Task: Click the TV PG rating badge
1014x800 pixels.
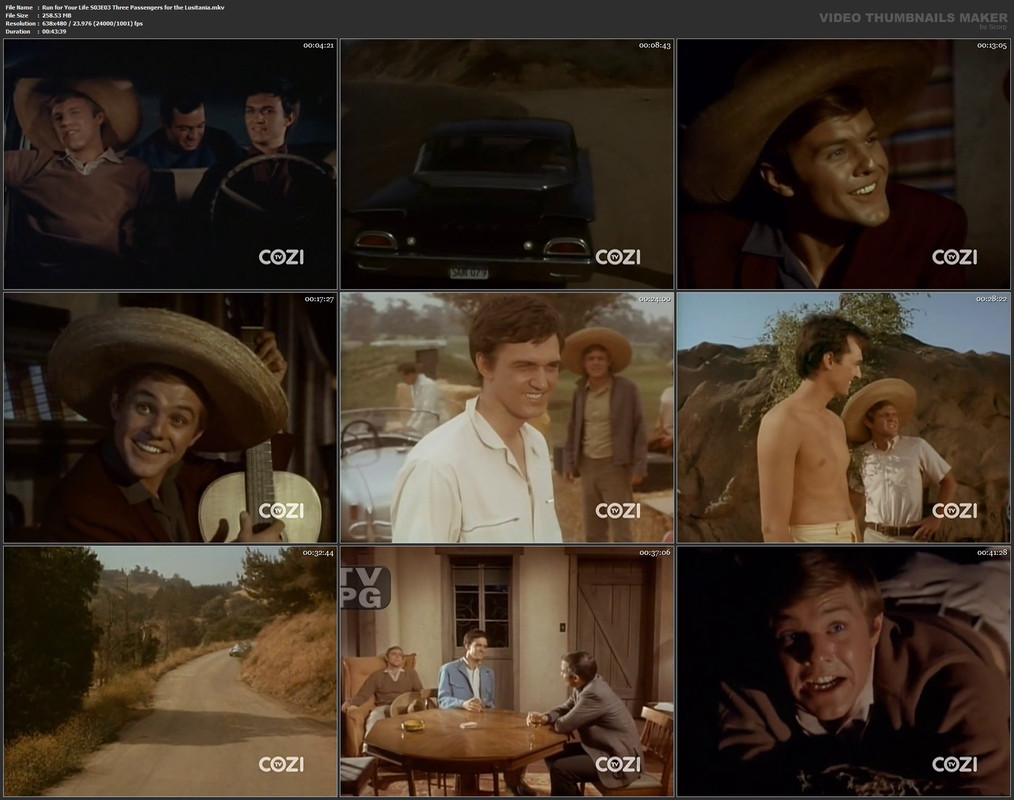Action: [365, 587]
